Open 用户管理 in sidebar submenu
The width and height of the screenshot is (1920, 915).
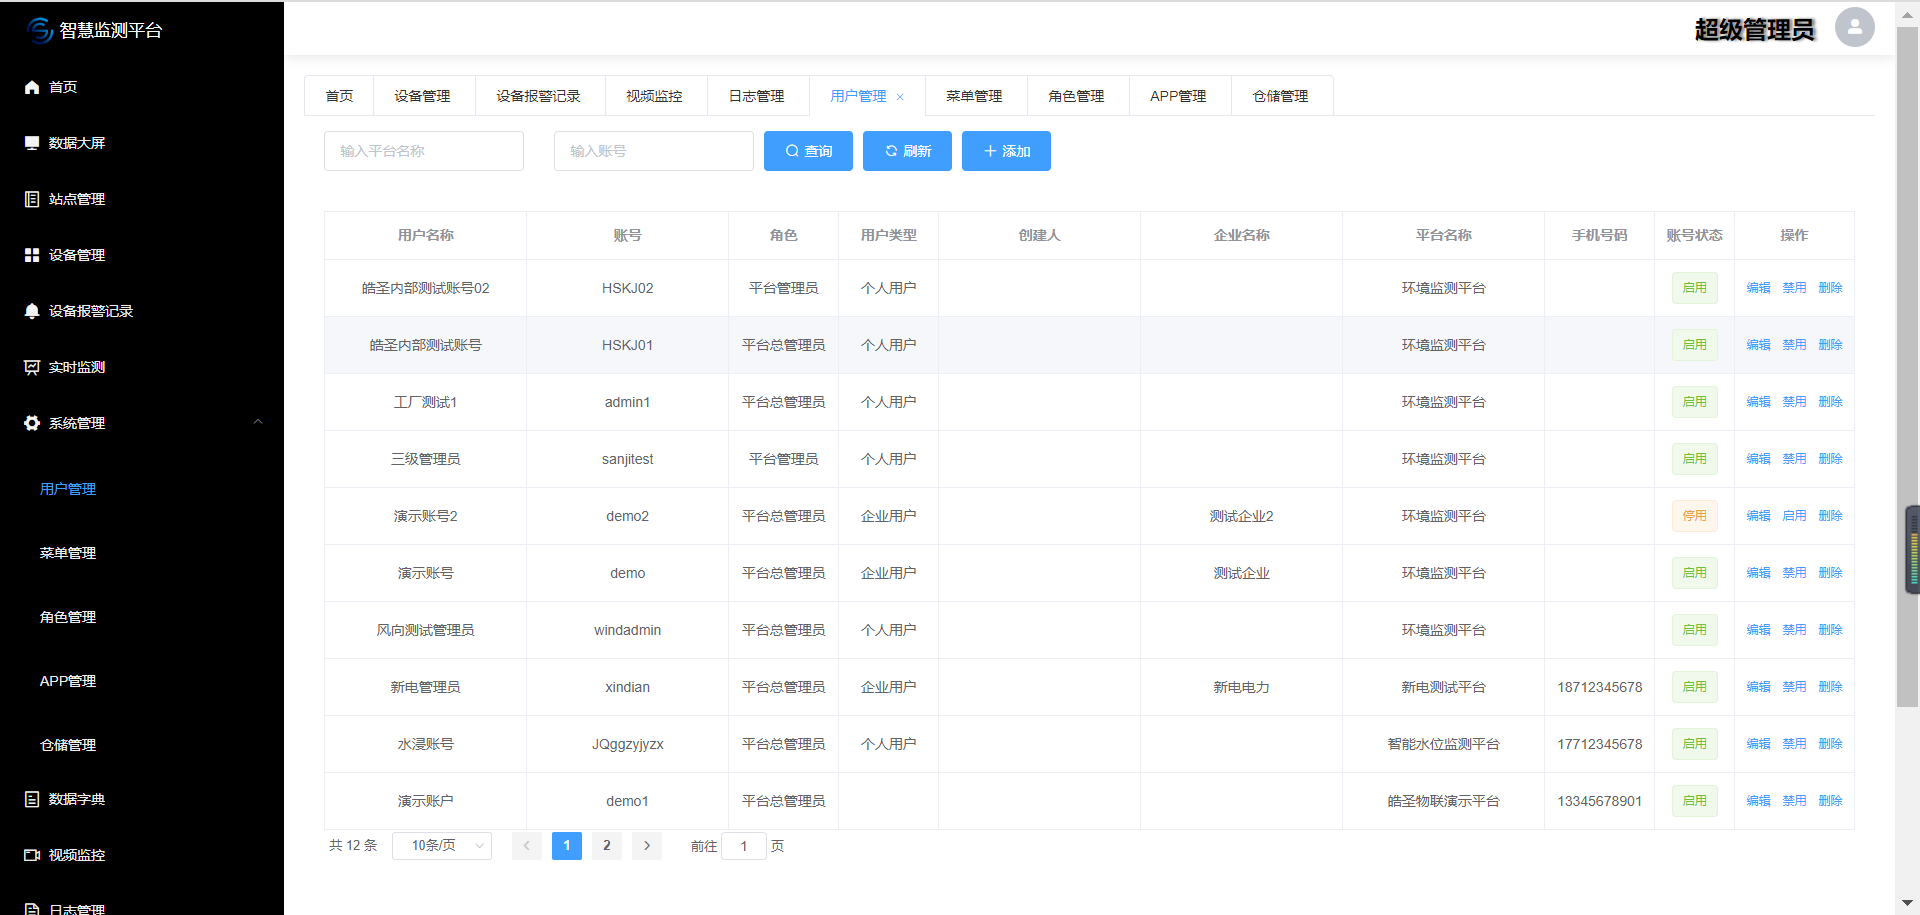[68, 489]
